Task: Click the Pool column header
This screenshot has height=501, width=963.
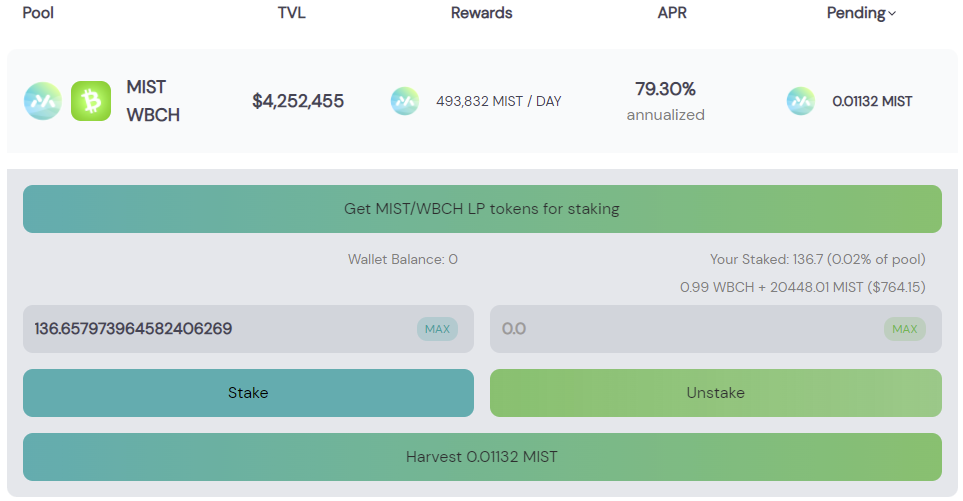Action: tap(38, 13)
